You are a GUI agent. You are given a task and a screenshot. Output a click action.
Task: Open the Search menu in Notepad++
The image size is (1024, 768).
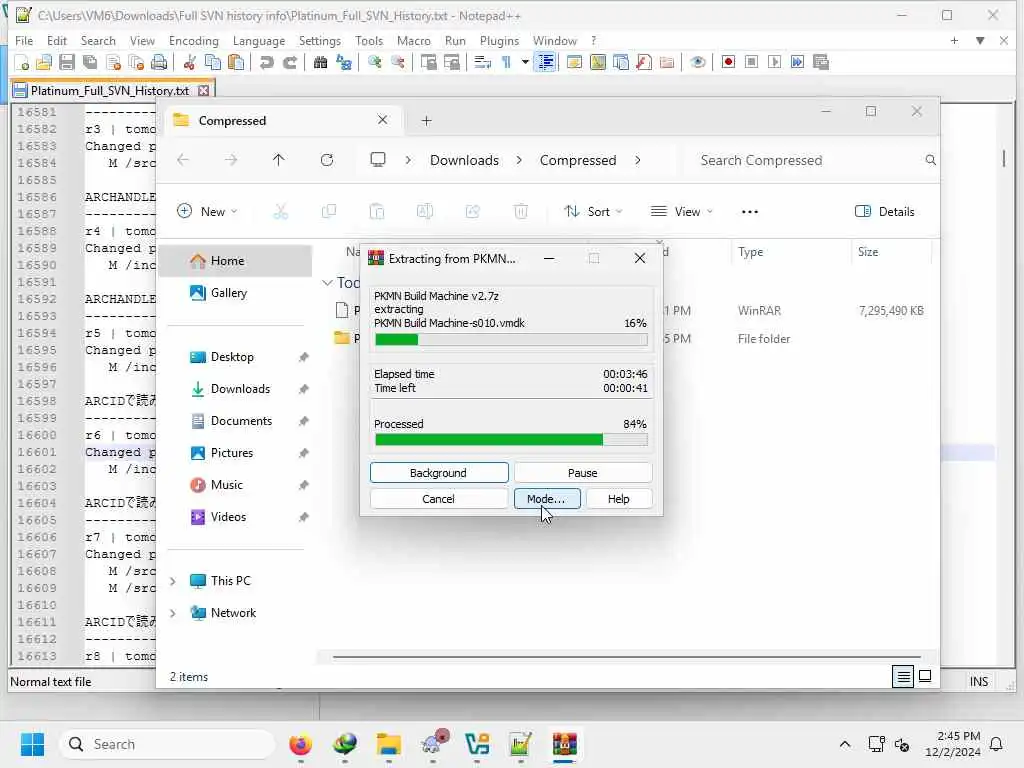(98, 40)
